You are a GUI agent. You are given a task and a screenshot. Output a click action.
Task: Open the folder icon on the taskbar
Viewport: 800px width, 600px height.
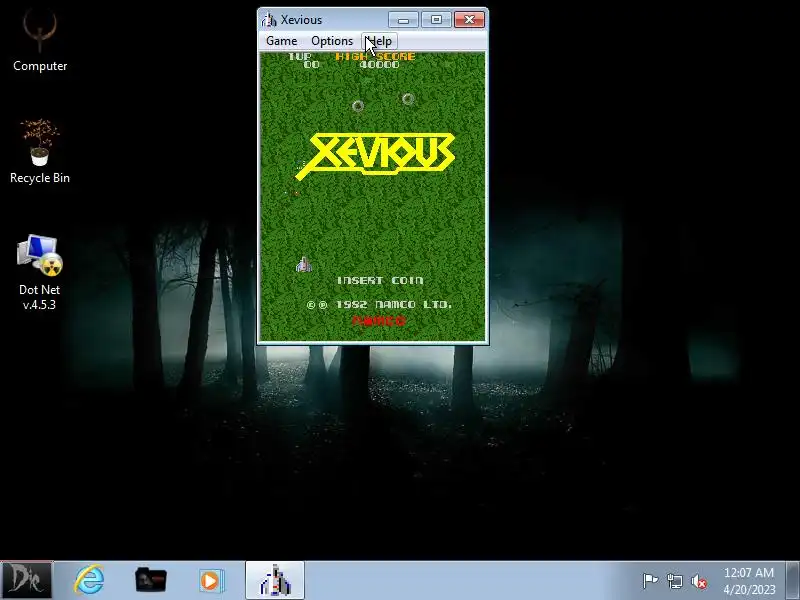click(151, 580)
